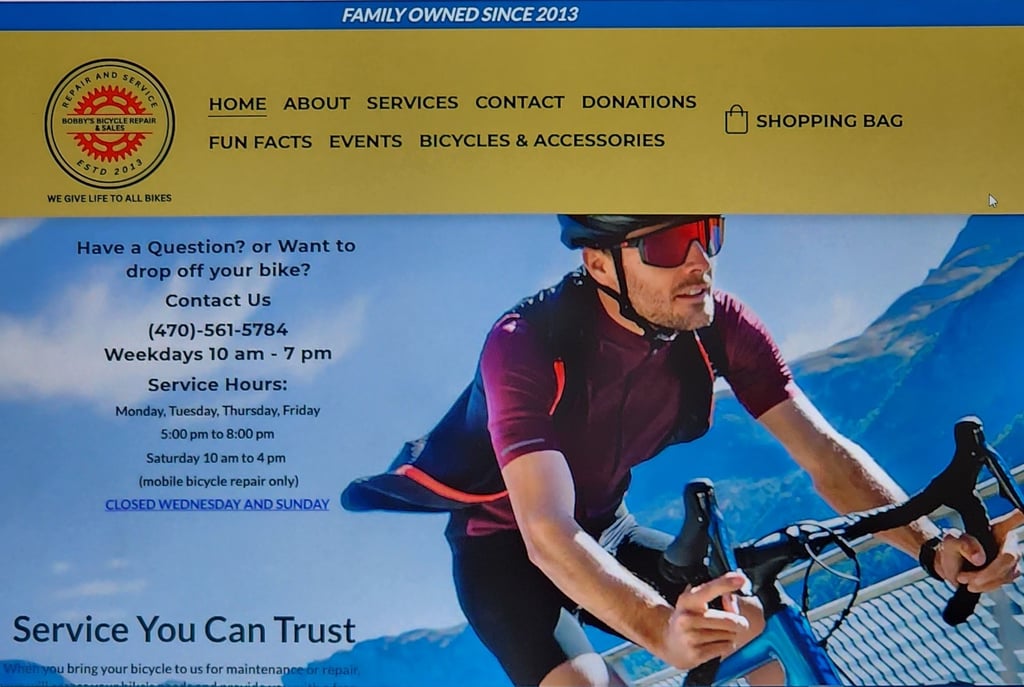The width and height of the screenshot is (1024, 687).
Task: Go to the About page
Action: coord(317,103)
